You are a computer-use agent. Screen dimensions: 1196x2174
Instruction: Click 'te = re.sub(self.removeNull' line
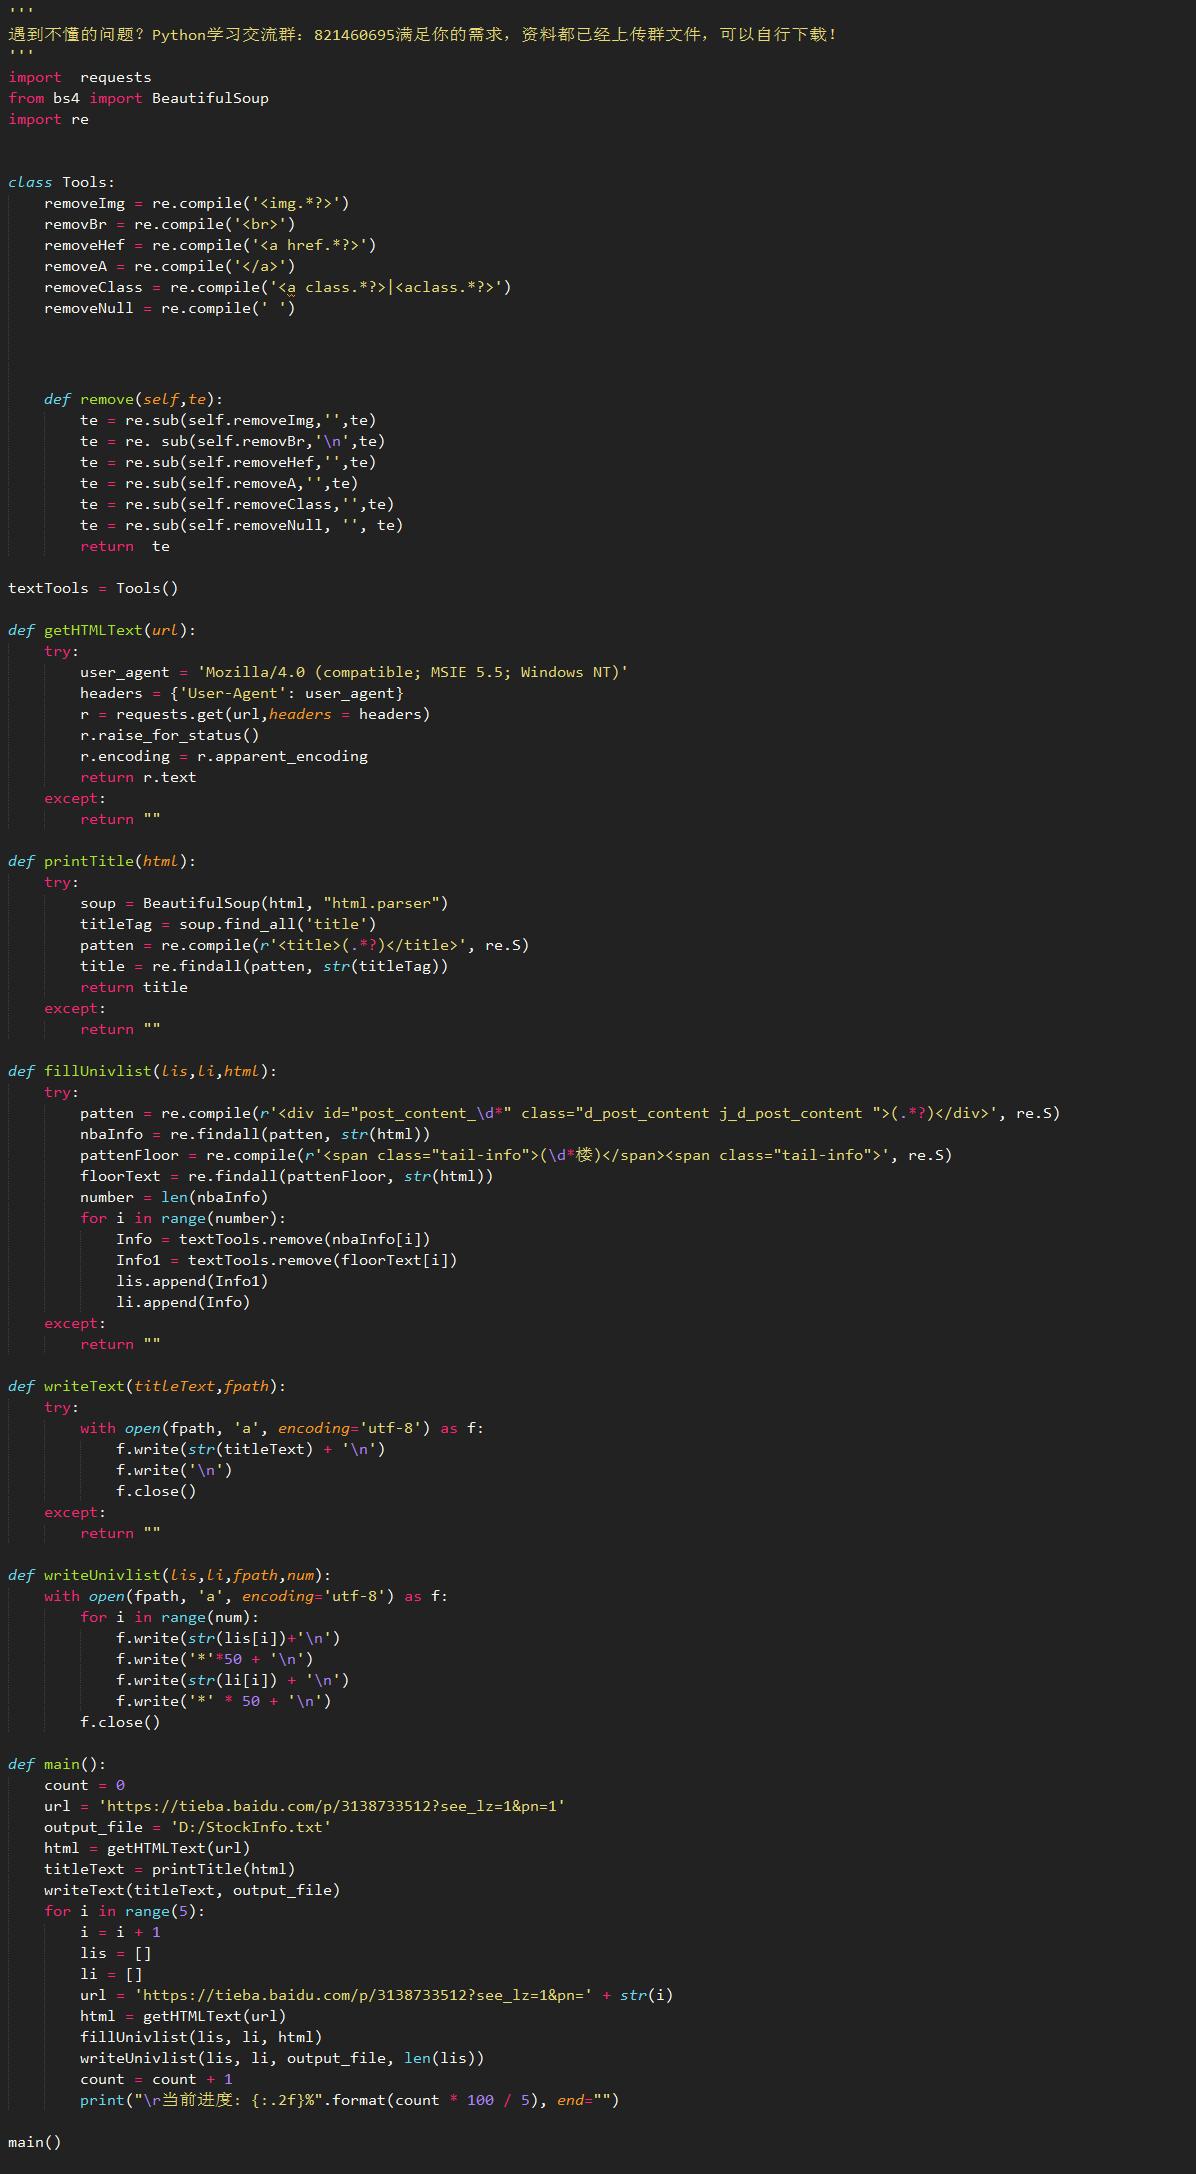pos(242,525)
